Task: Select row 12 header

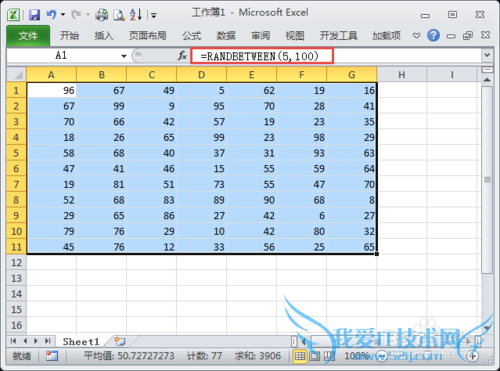Action: [16, 263]
